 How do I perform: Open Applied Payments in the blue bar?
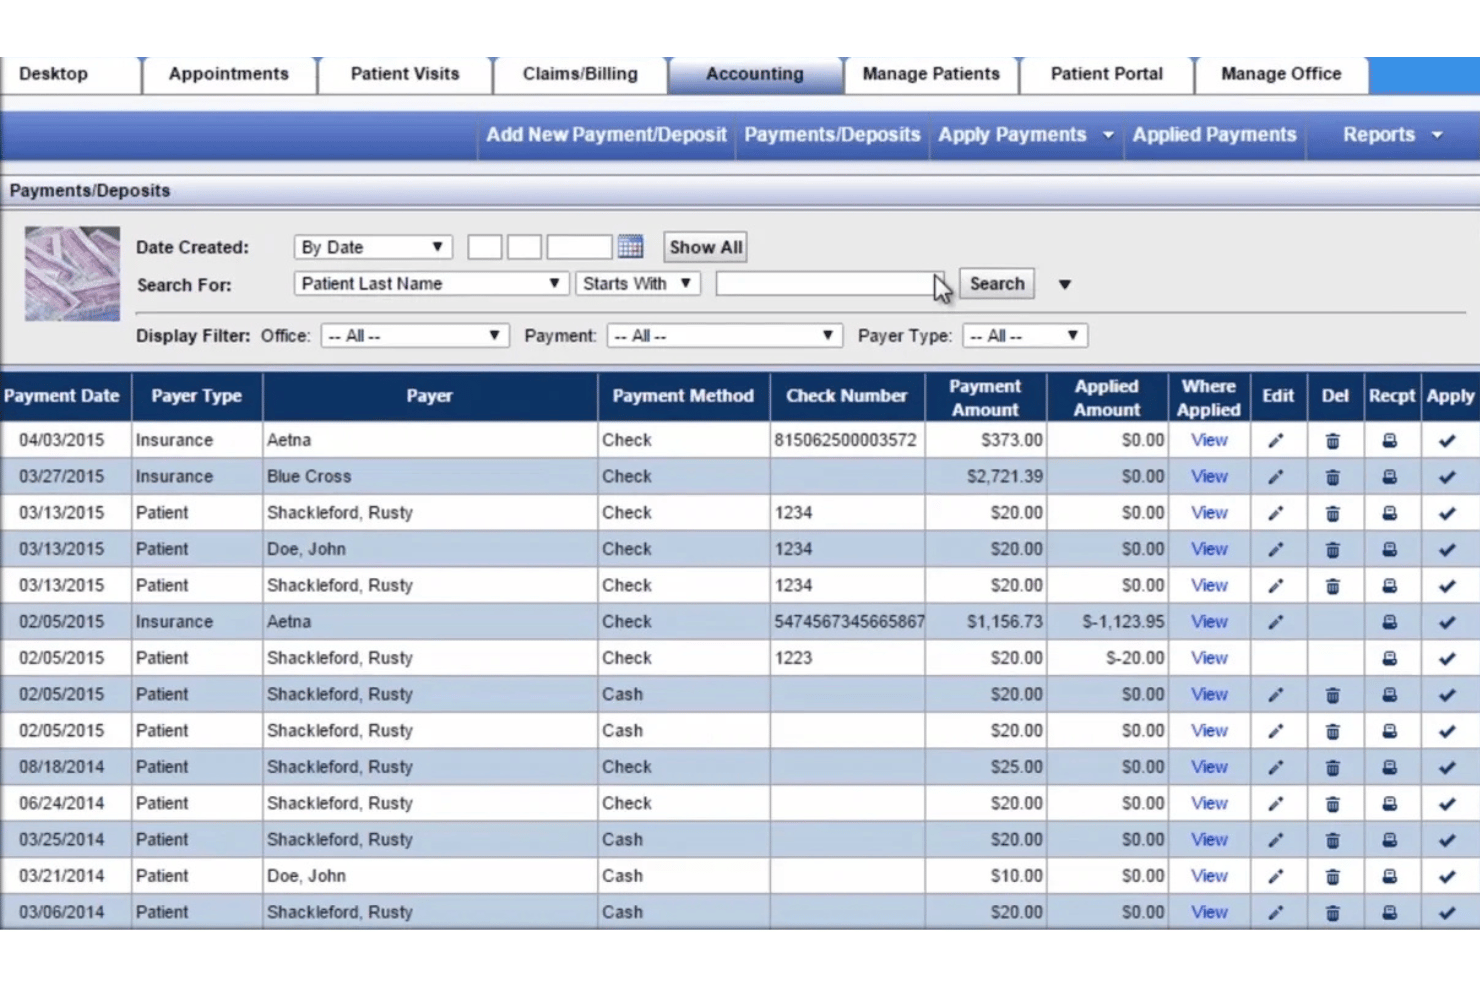tap(1214, 135)
